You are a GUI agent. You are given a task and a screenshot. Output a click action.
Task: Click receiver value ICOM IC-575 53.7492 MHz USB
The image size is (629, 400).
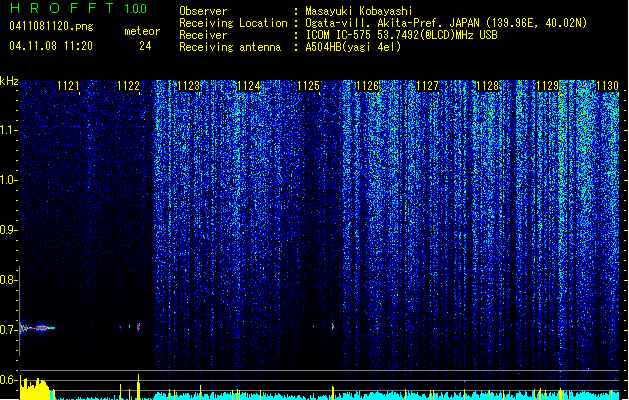pos(402,35)
